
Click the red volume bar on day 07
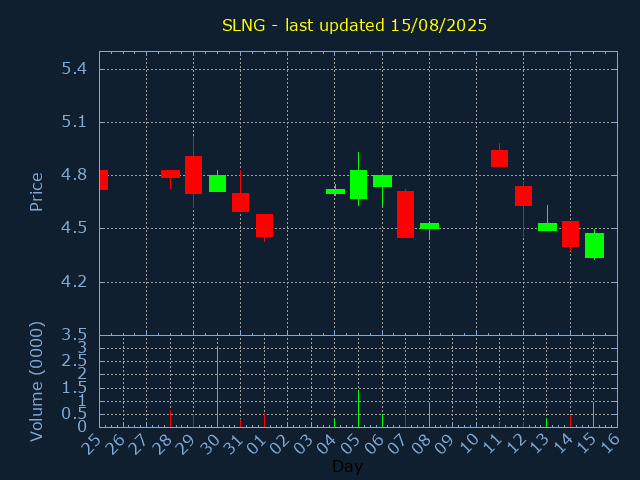(405, 419)
